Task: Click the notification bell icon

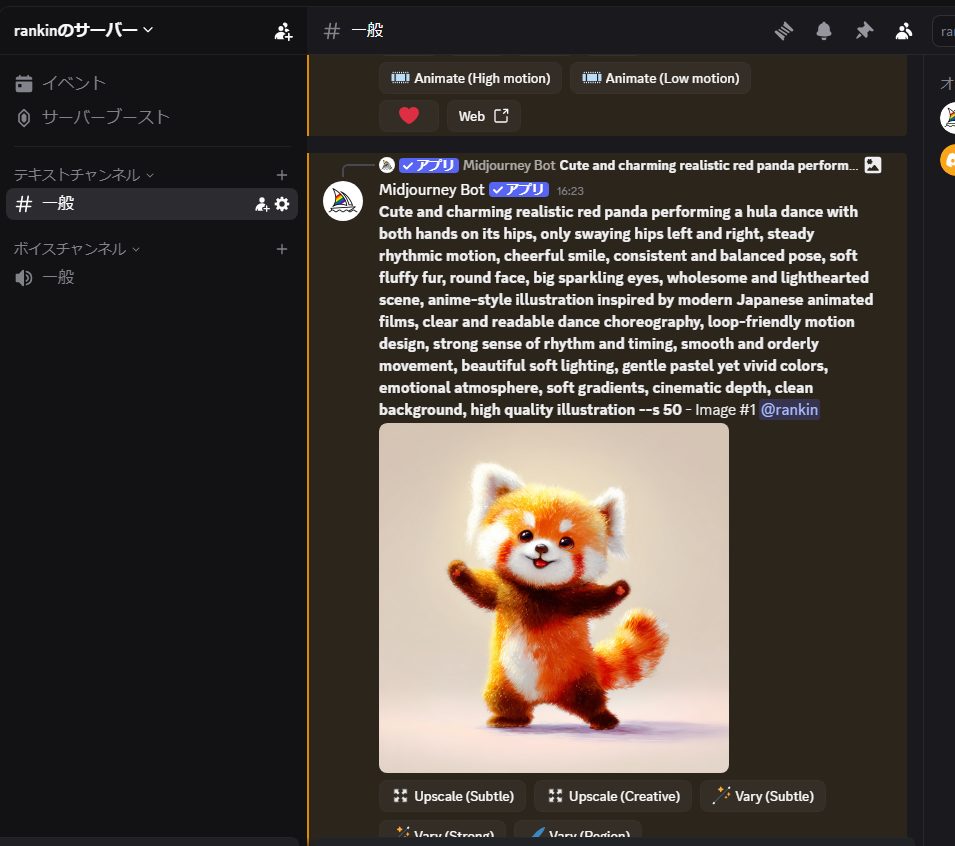Action: 824,31
